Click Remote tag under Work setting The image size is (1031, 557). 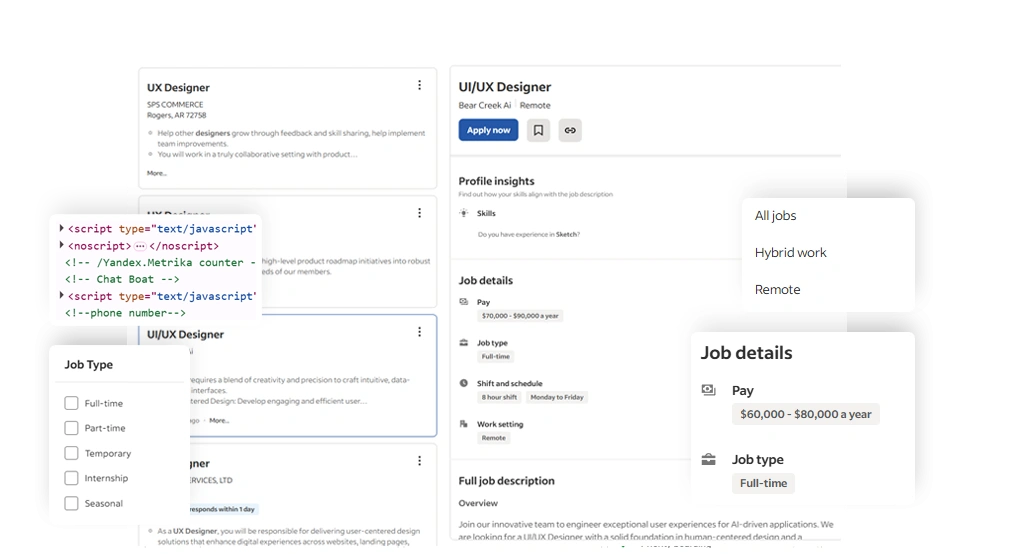pyautogui.click(x=493, y=438)
